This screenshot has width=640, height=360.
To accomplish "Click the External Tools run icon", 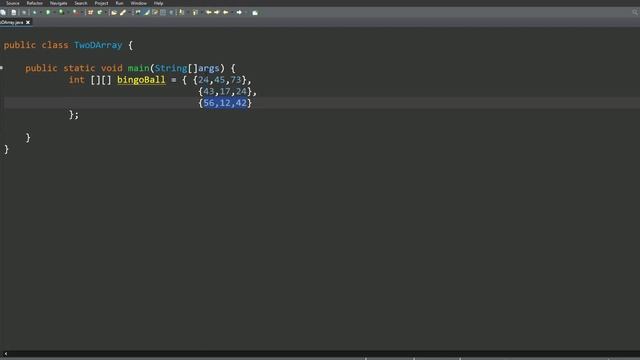I will pos(75,12).
